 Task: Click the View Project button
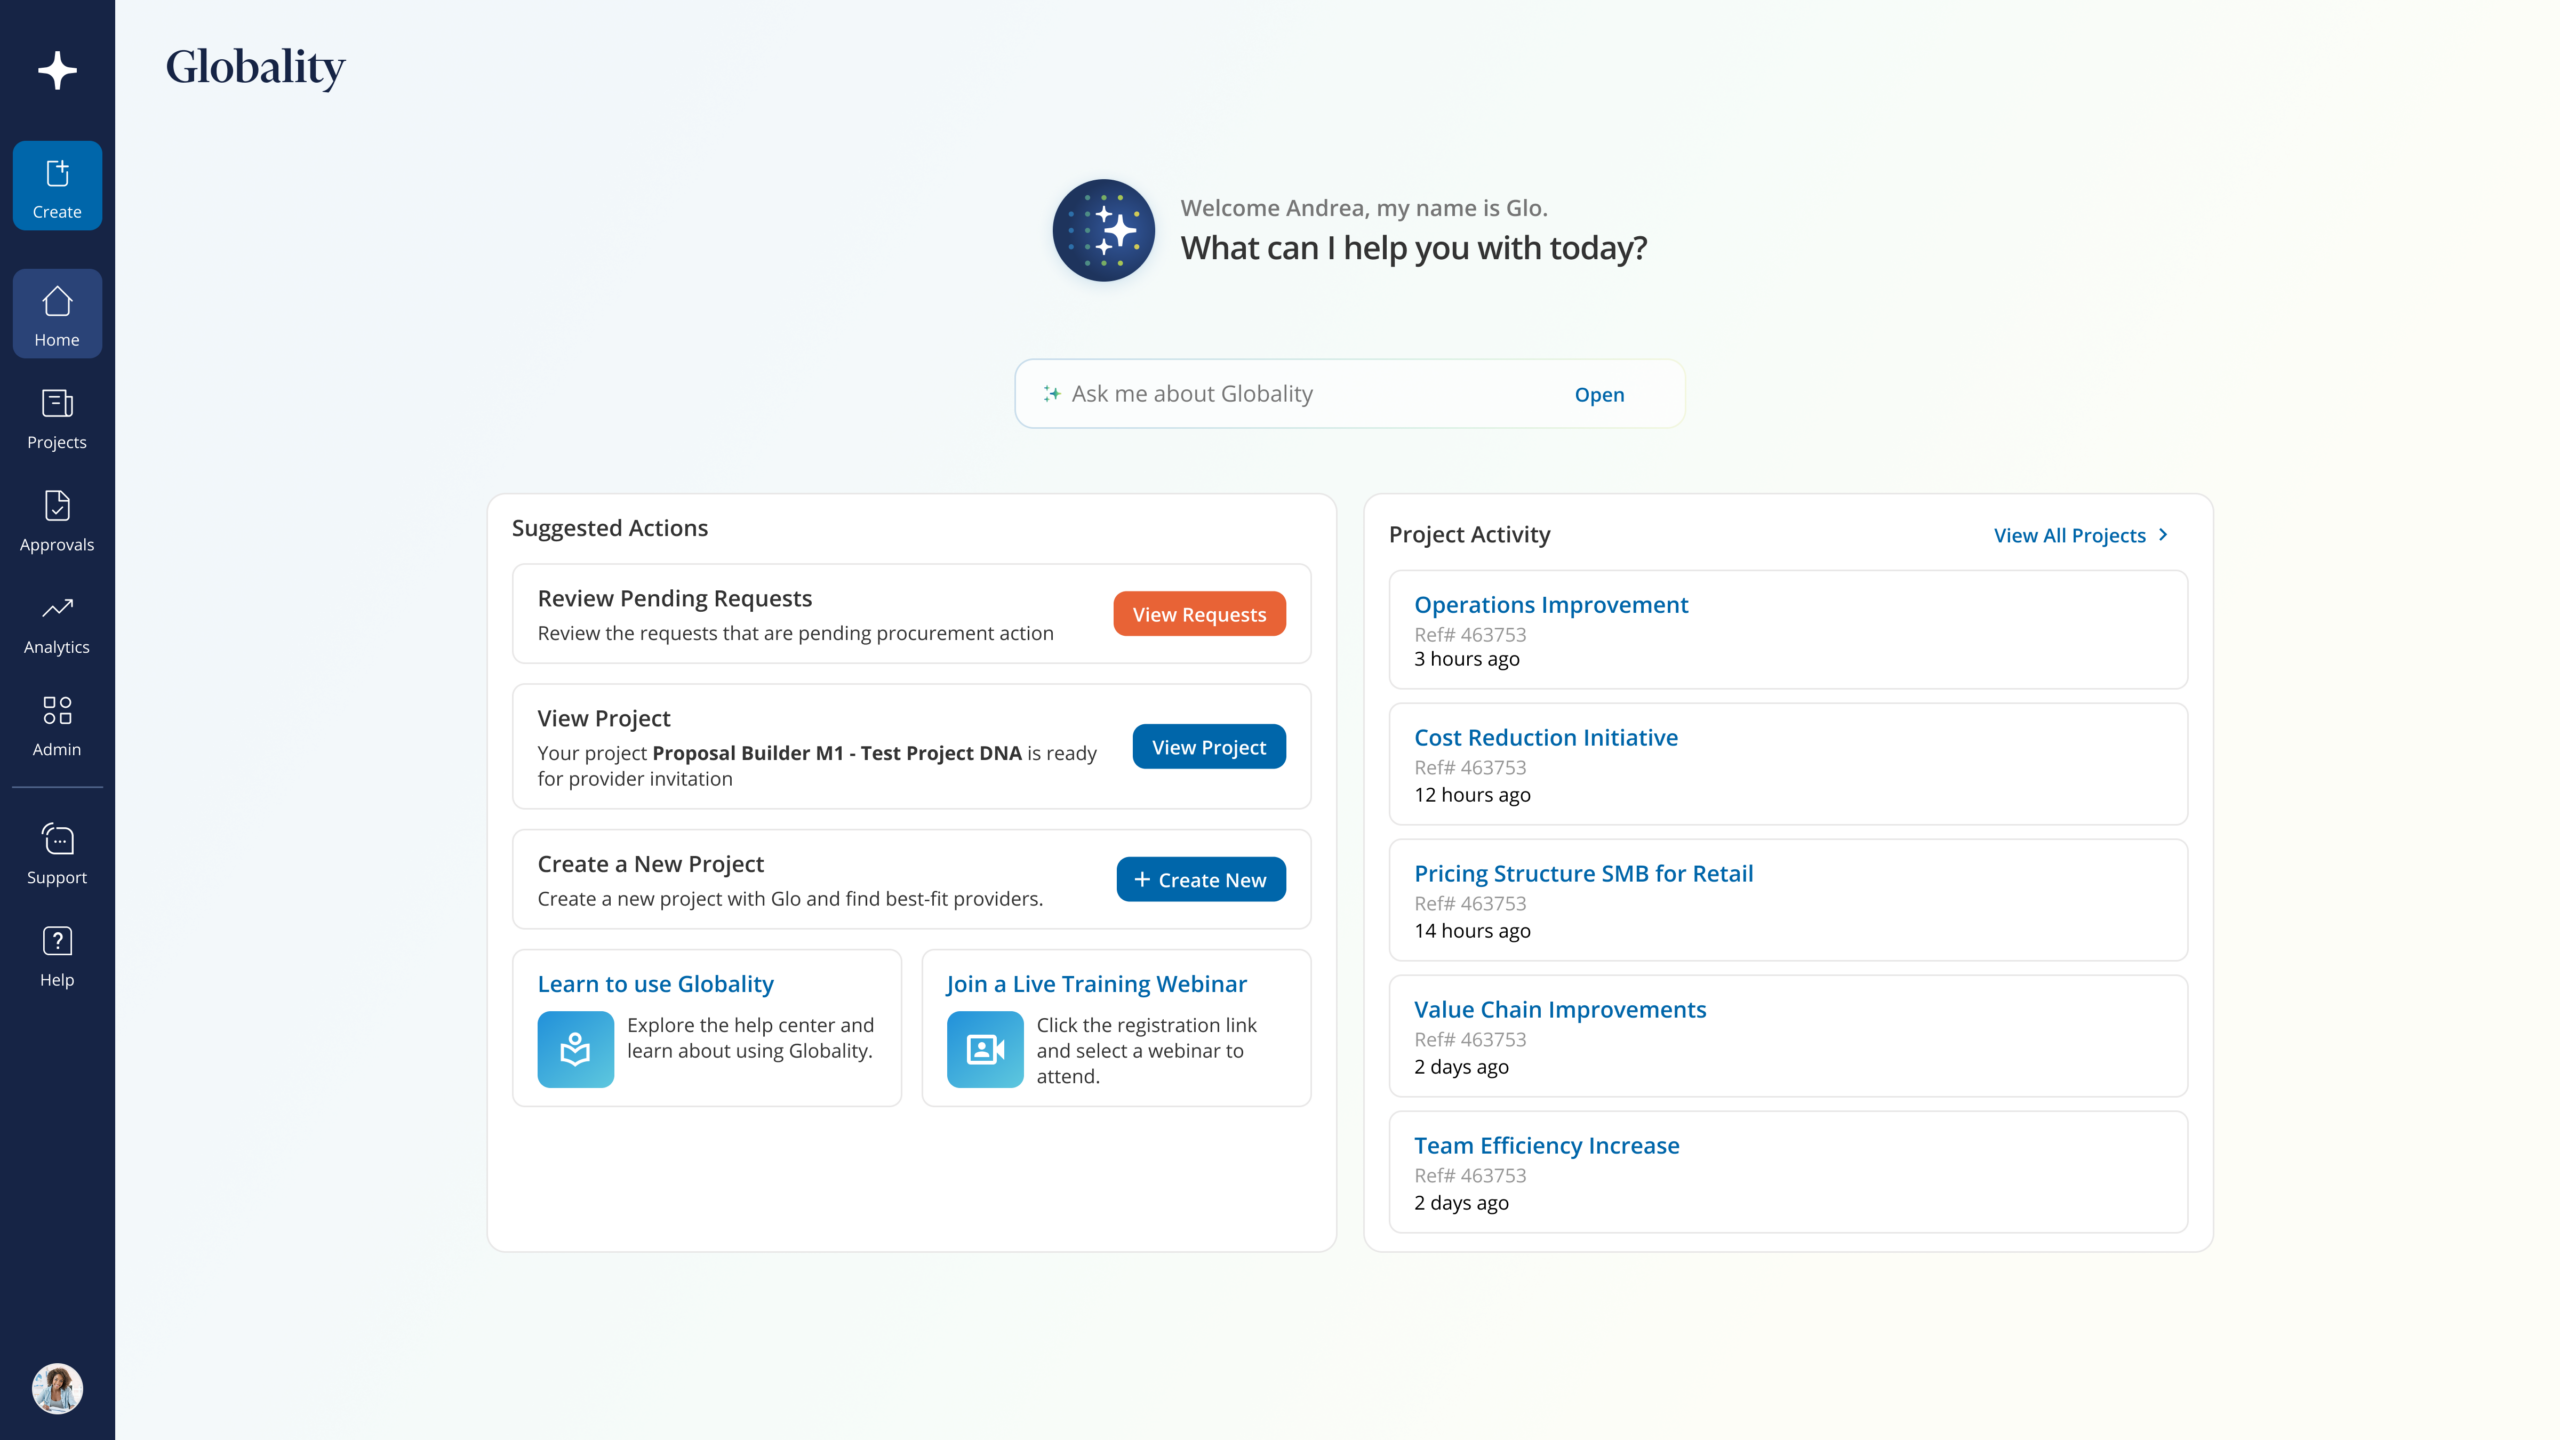click(x=1208, y=747)
